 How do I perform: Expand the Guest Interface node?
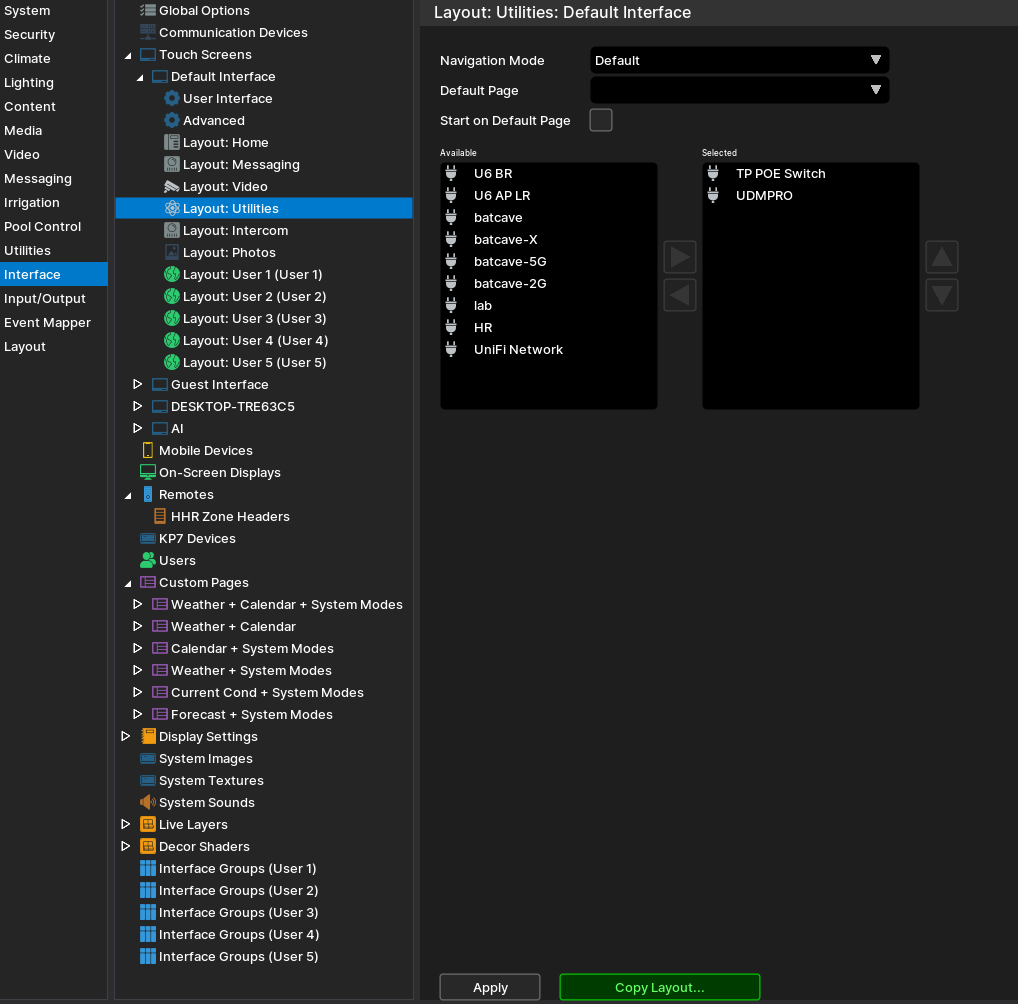click(138, 384)
